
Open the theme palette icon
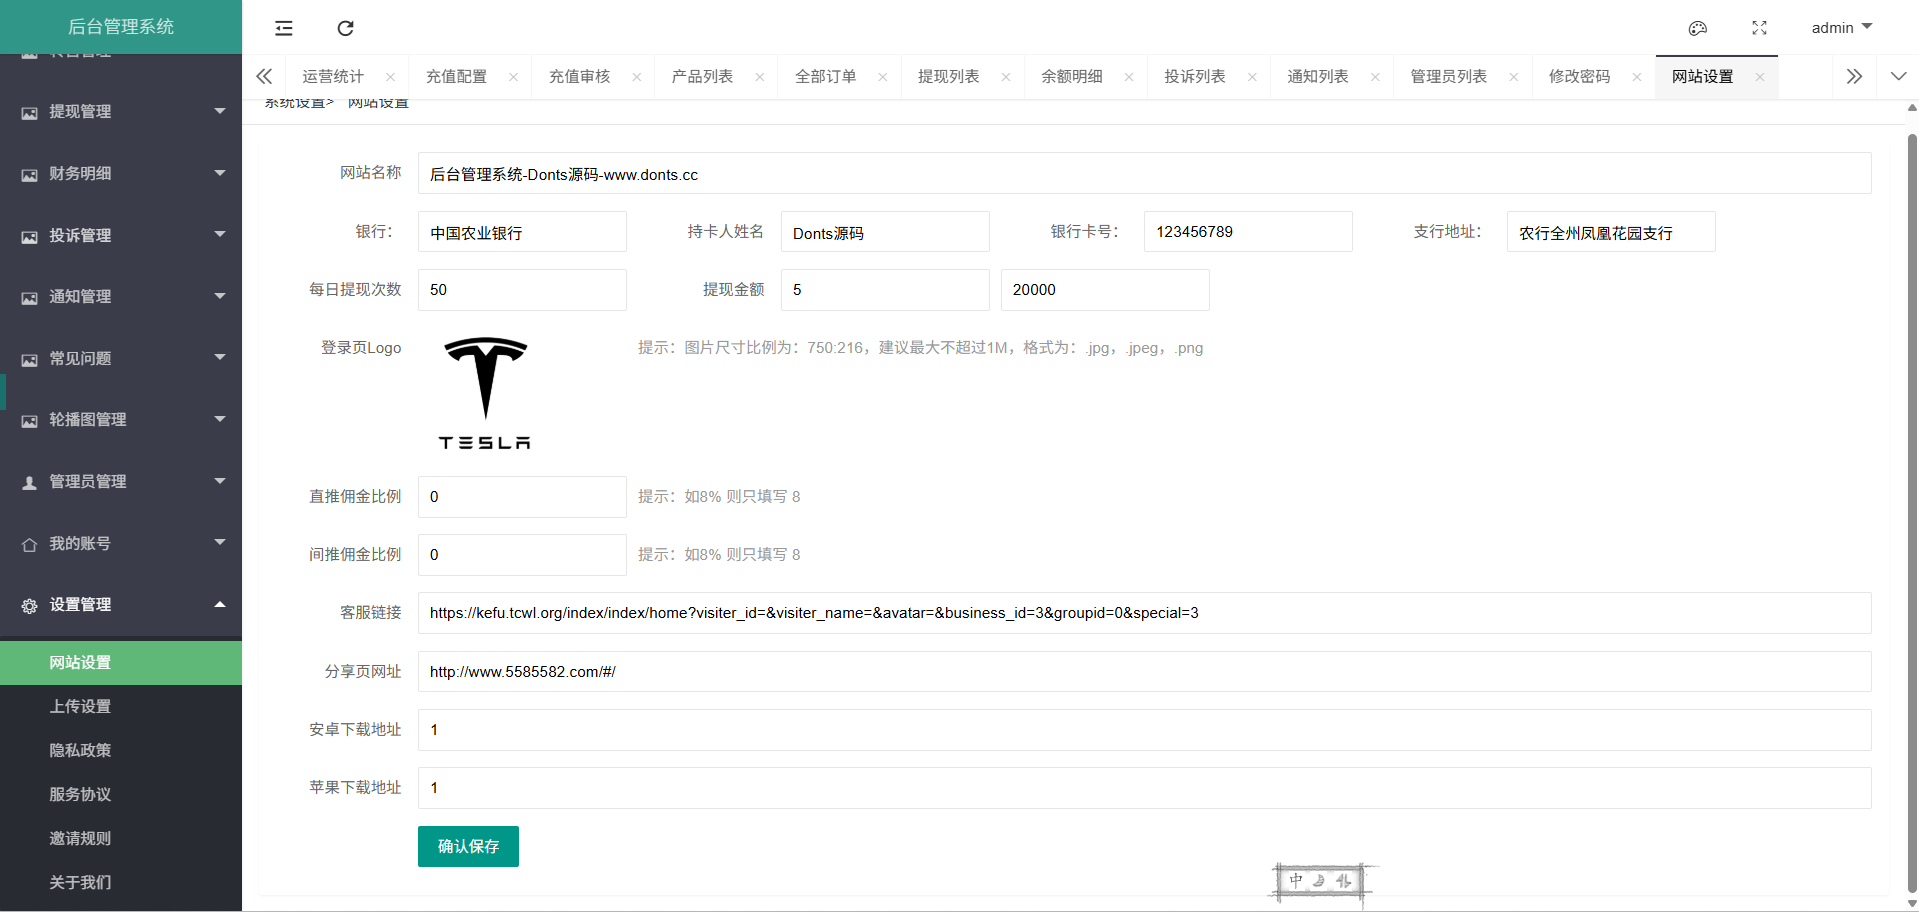pyautogui.click(x=1697, y=28)
